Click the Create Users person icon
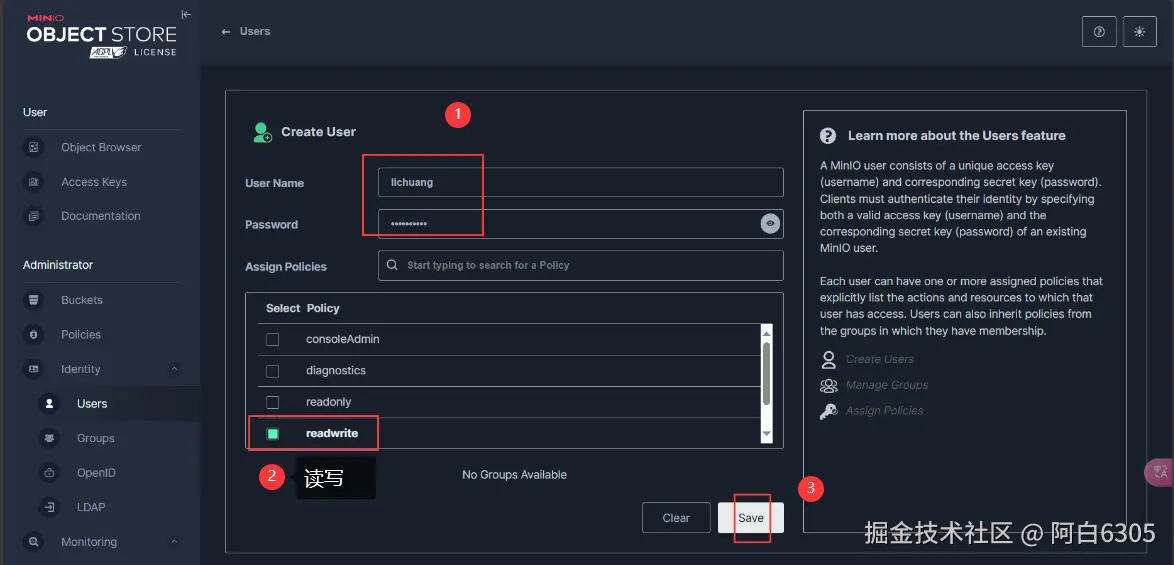This screenshot has width=1174, height=565. [828, 359]
